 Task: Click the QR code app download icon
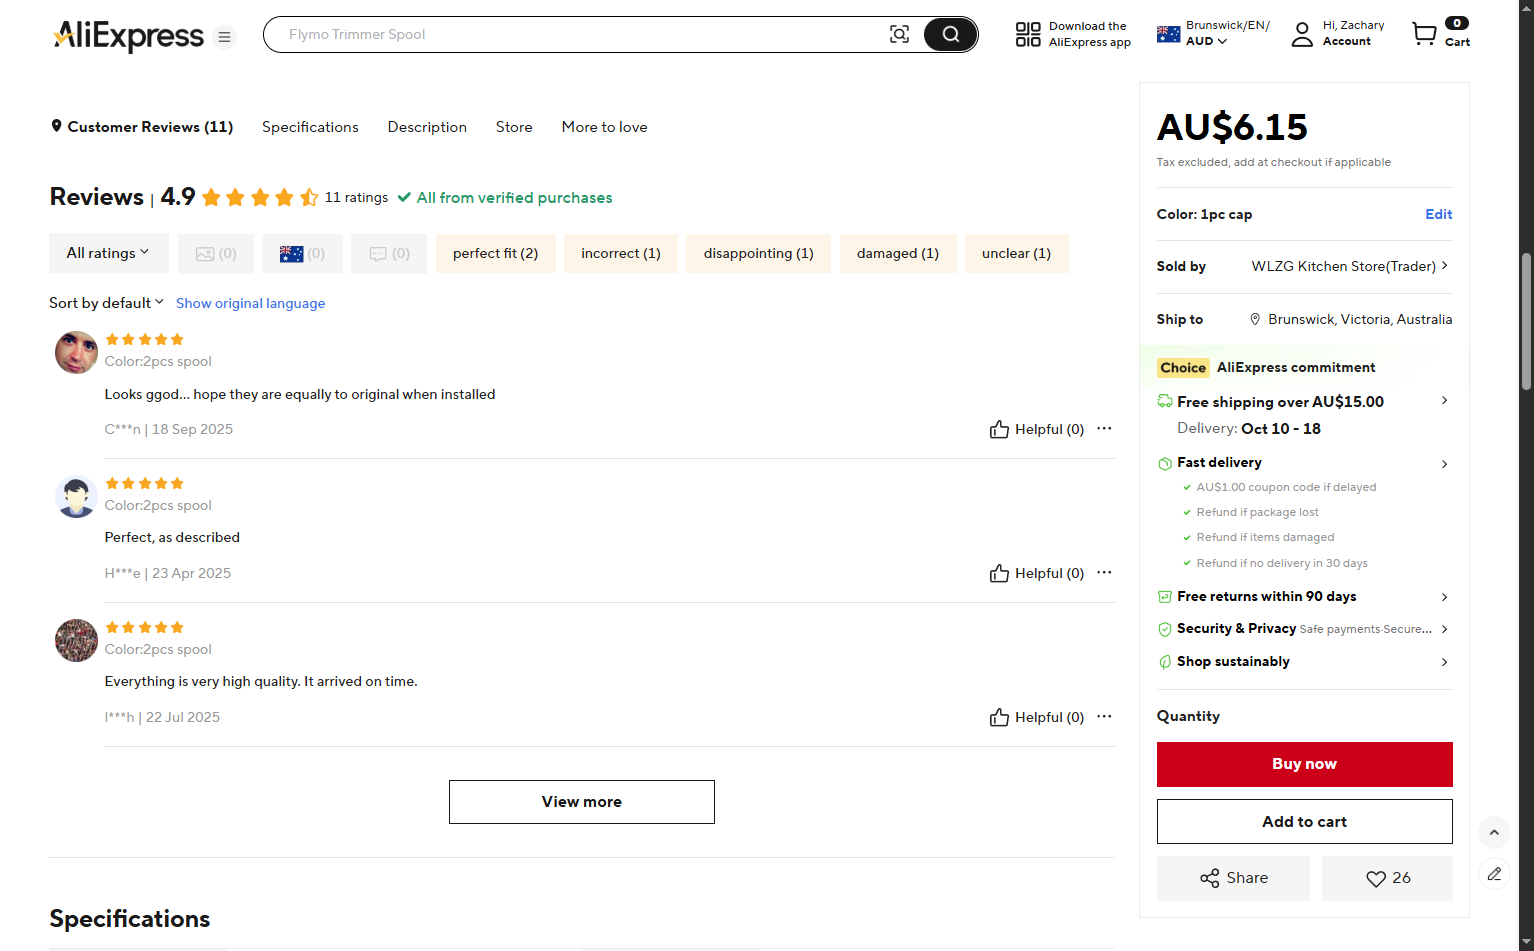coord(1028,34)
